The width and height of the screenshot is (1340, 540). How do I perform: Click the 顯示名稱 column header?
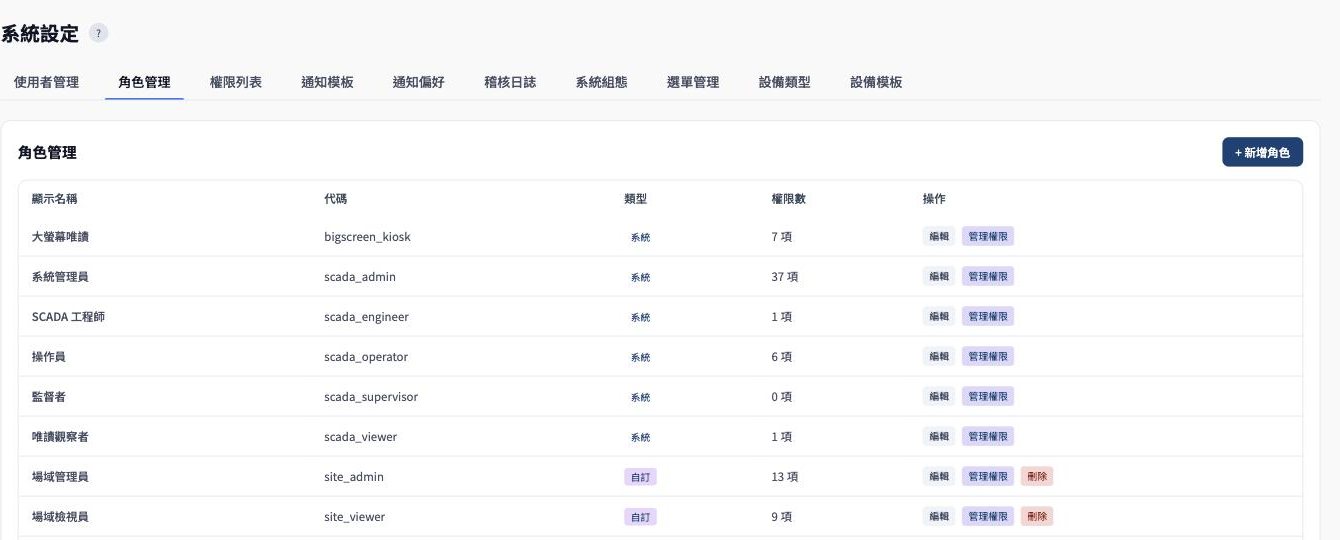pyautogui.click(x=54, y=199)
